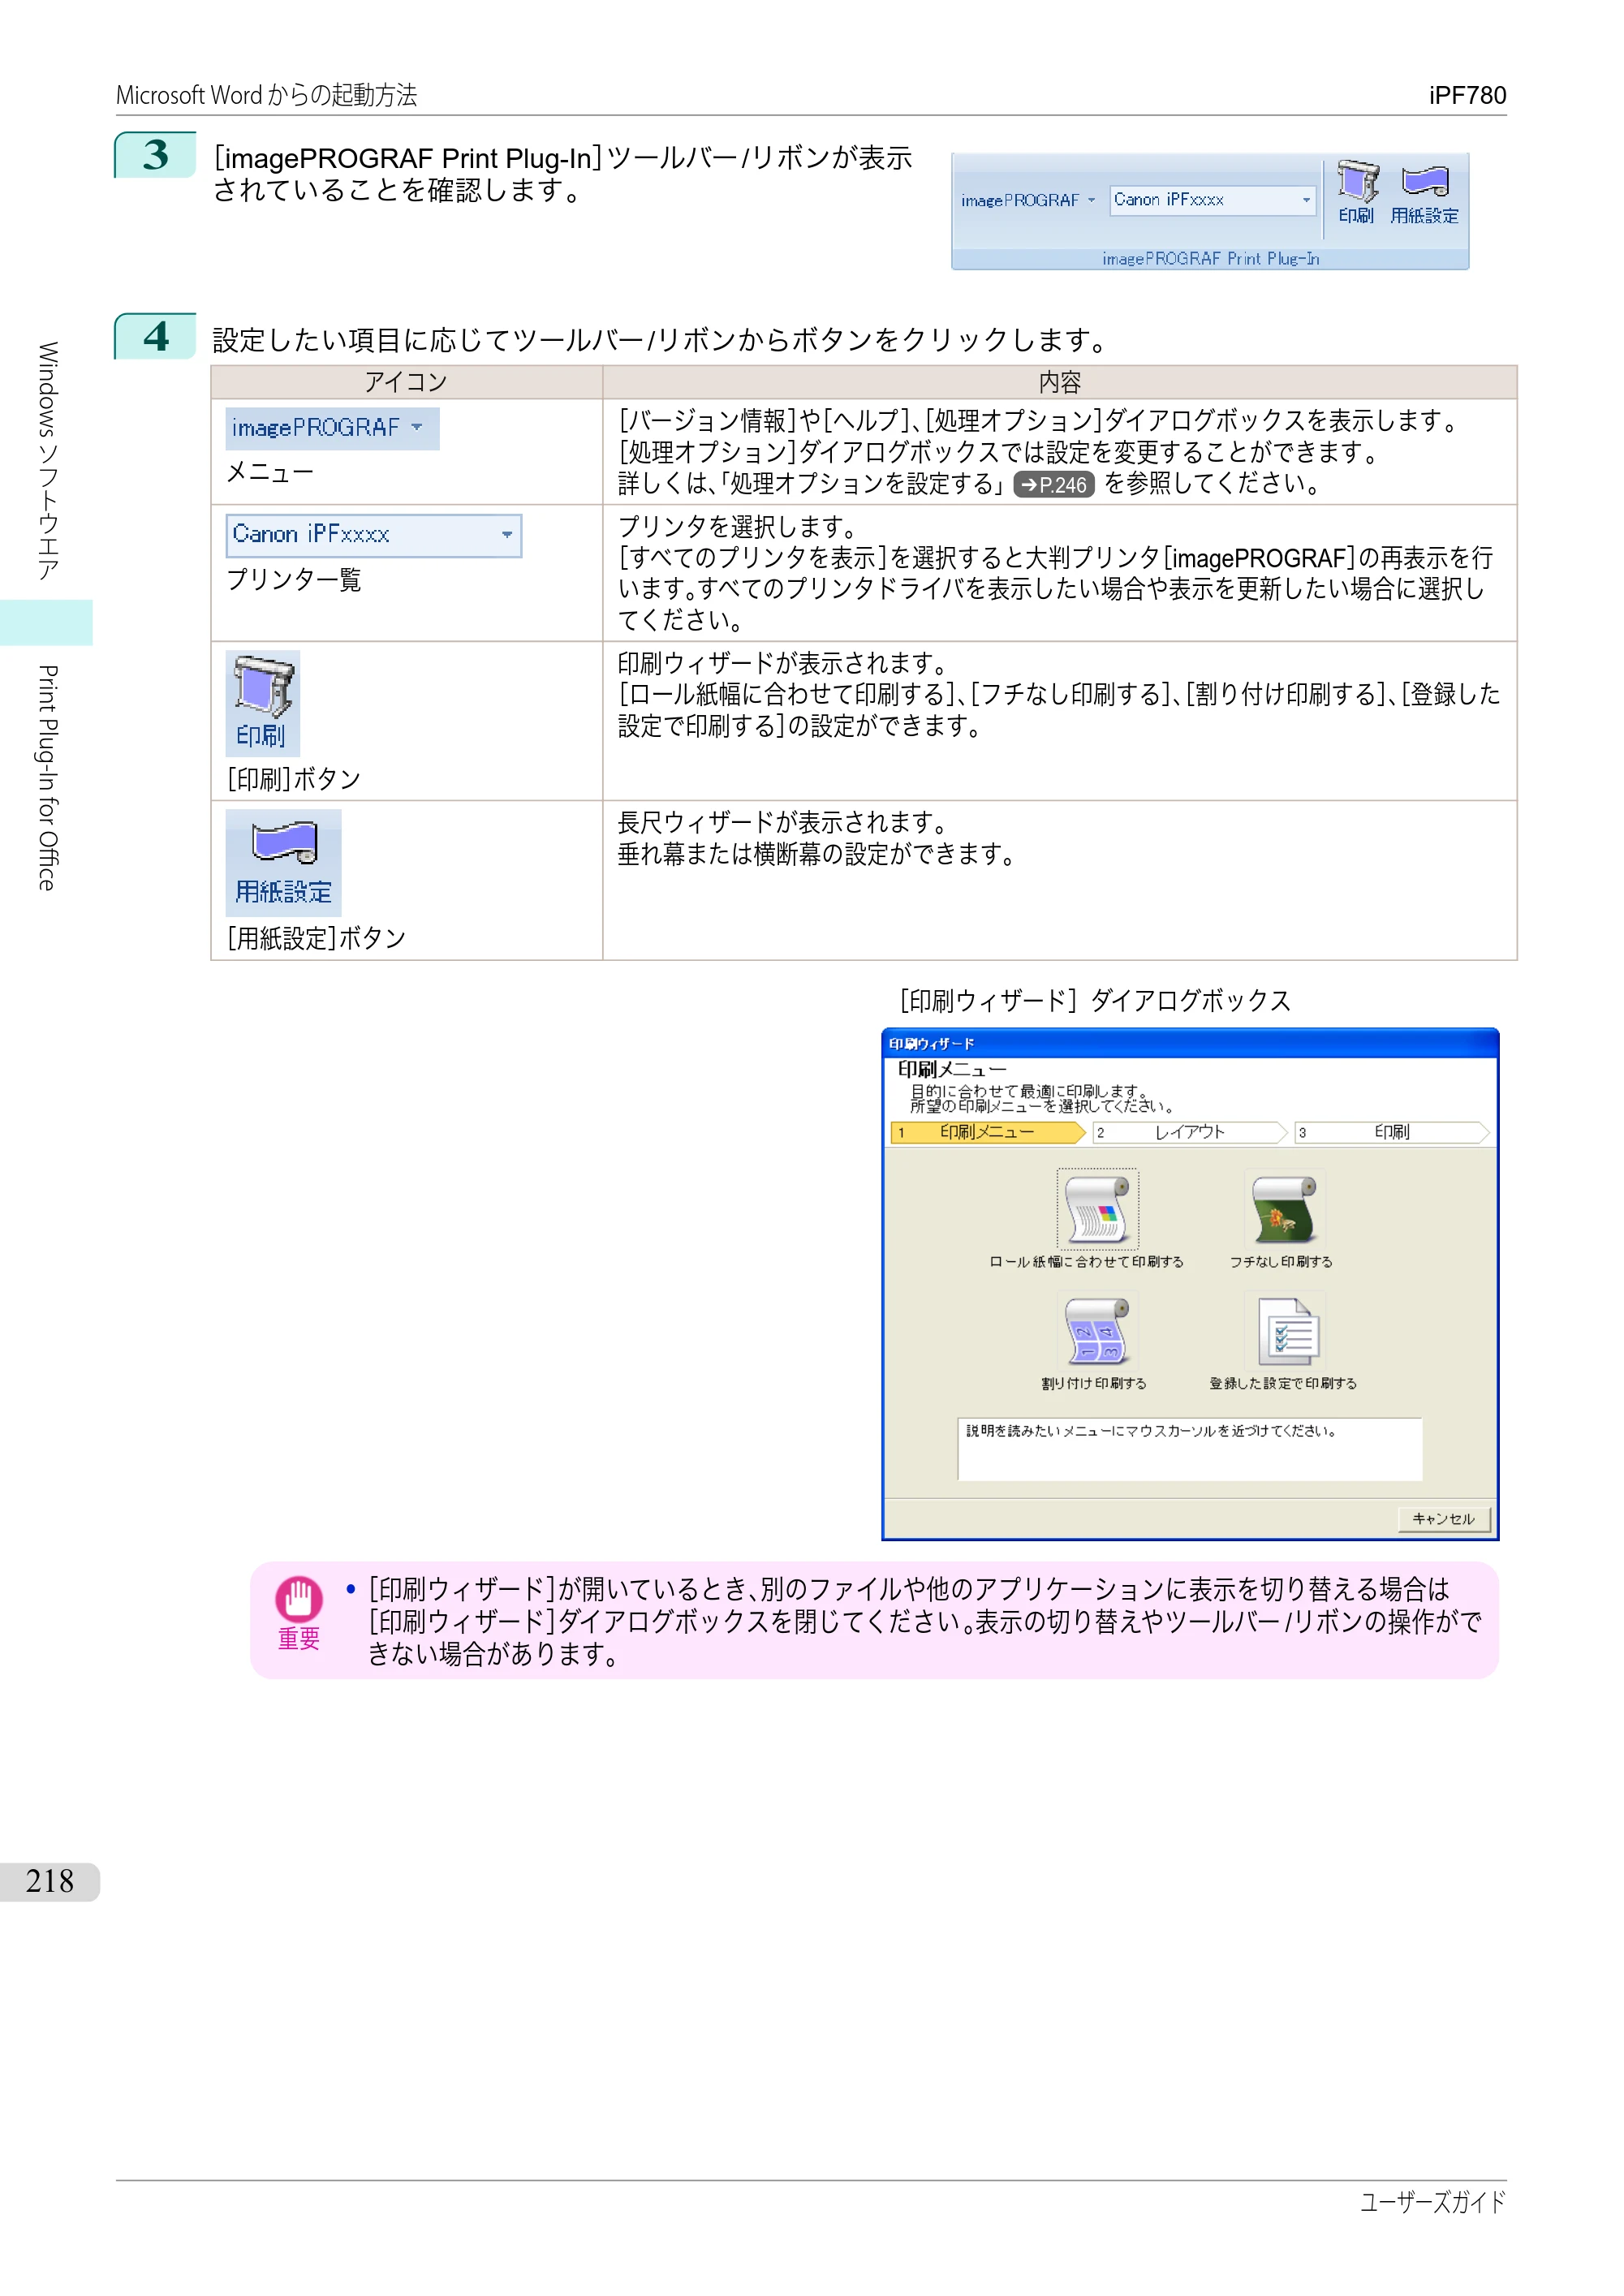
Task: Click the [用紙設定]ボタン label text
Action: tap(317, 938)
